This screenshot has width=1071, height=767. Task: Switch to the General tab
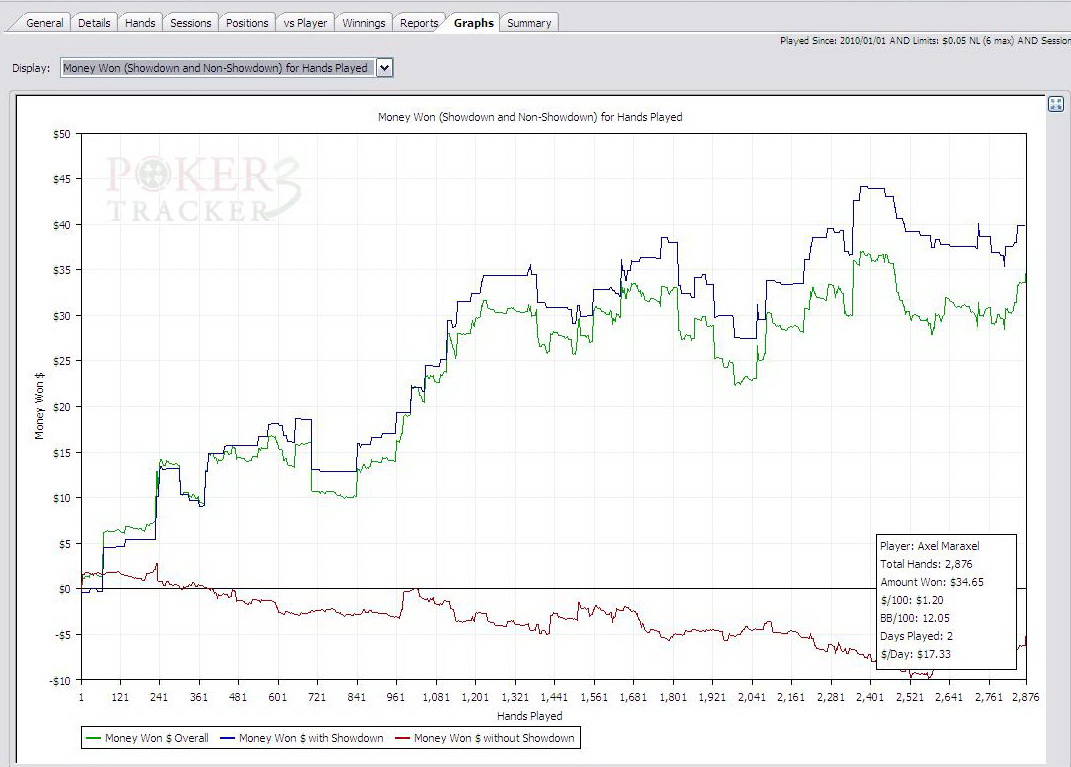click(44, 23)
